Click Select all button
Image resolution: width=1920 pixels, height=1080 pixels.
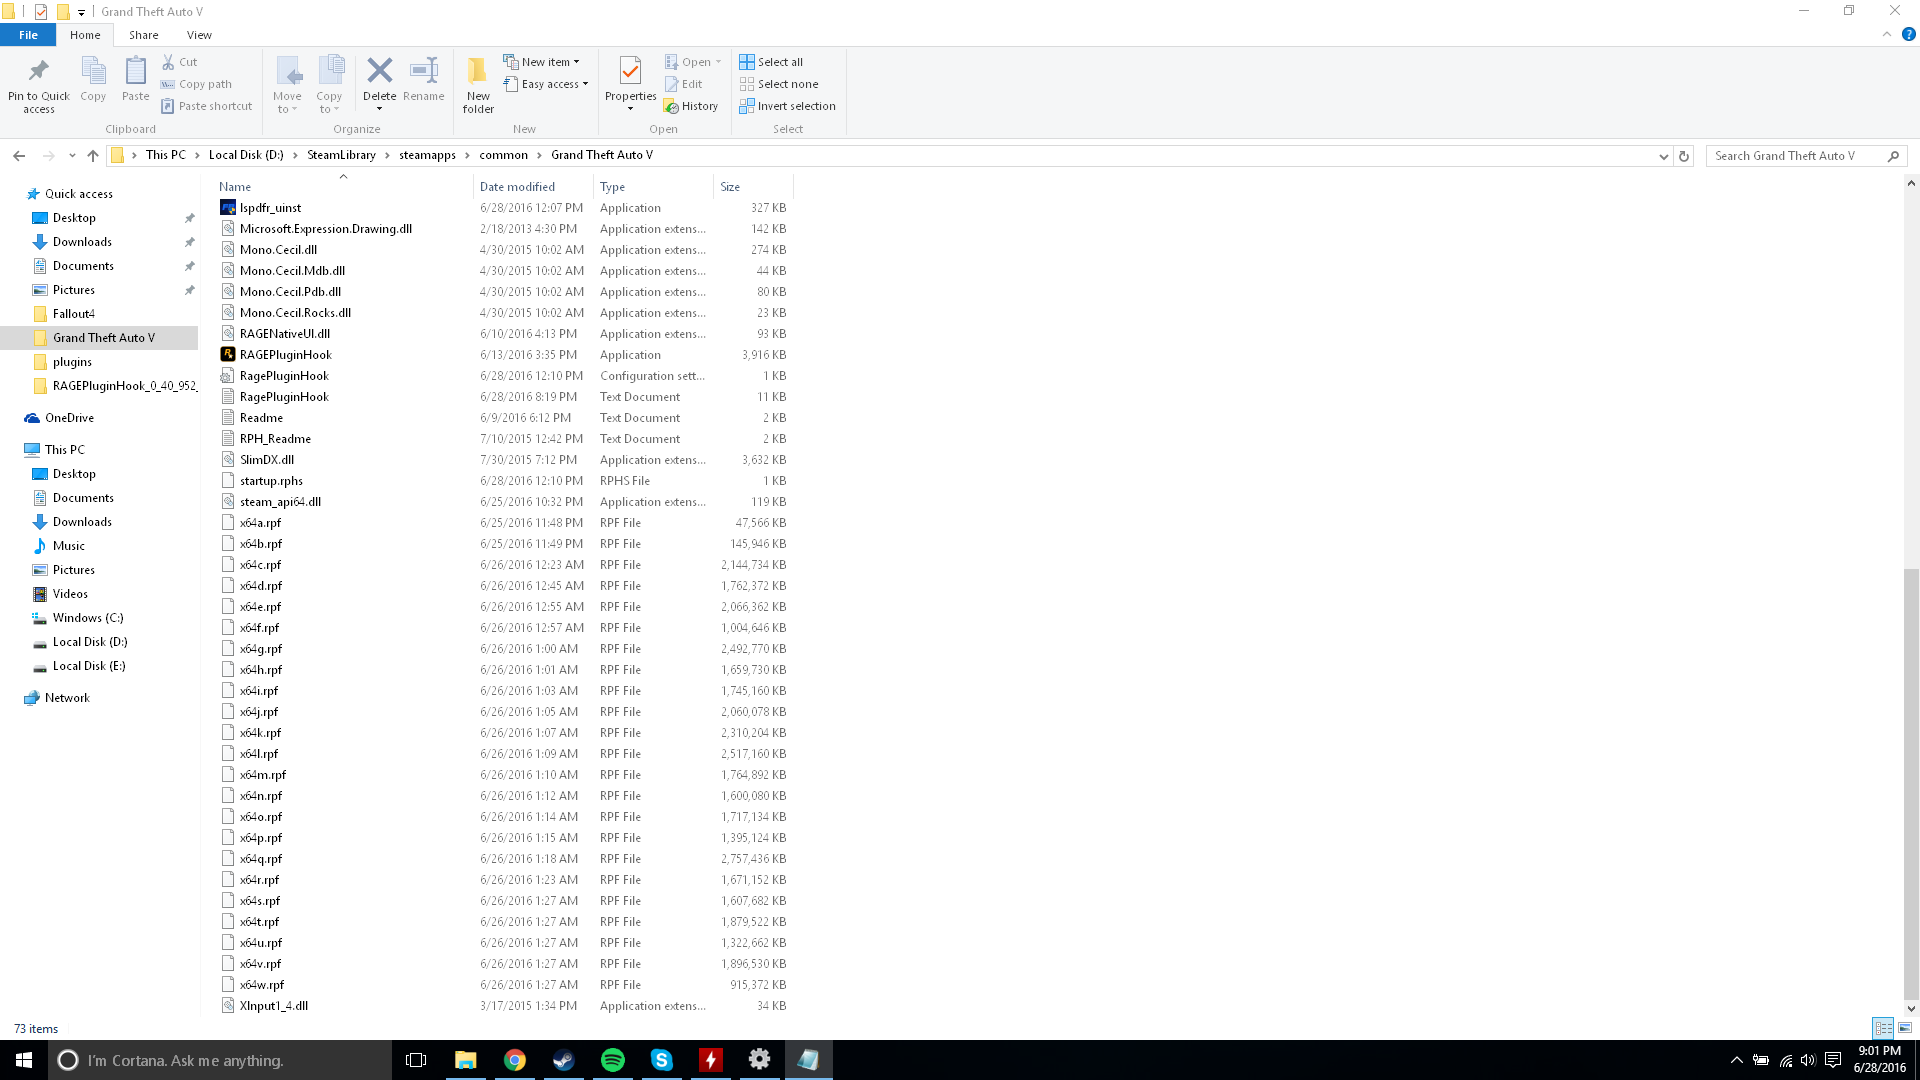click(771, 62)
